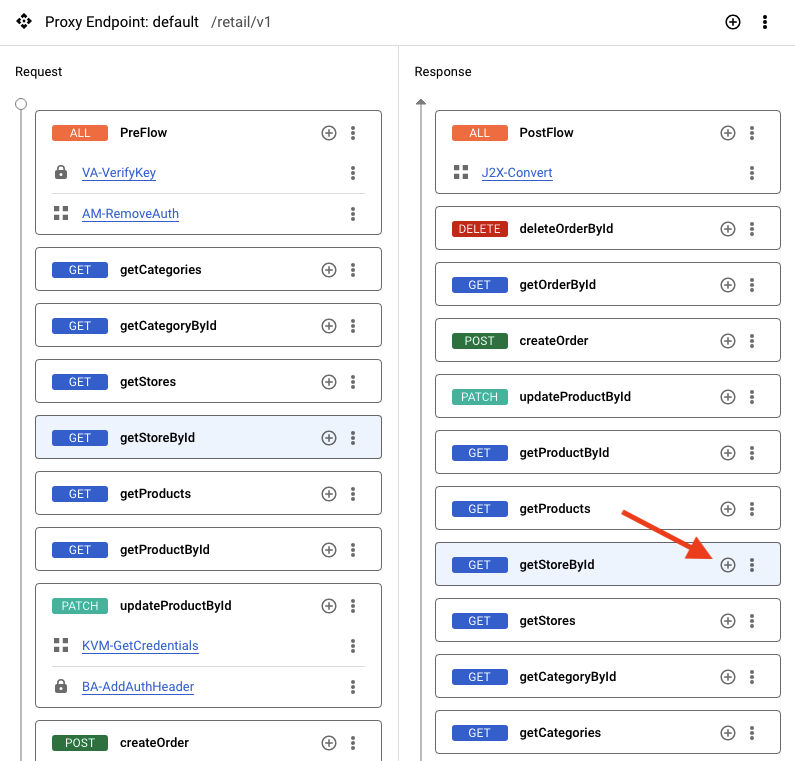This screenshot has width=795, height=761.
Task: Select the response getStores flow name
Action: pos(547,621)
